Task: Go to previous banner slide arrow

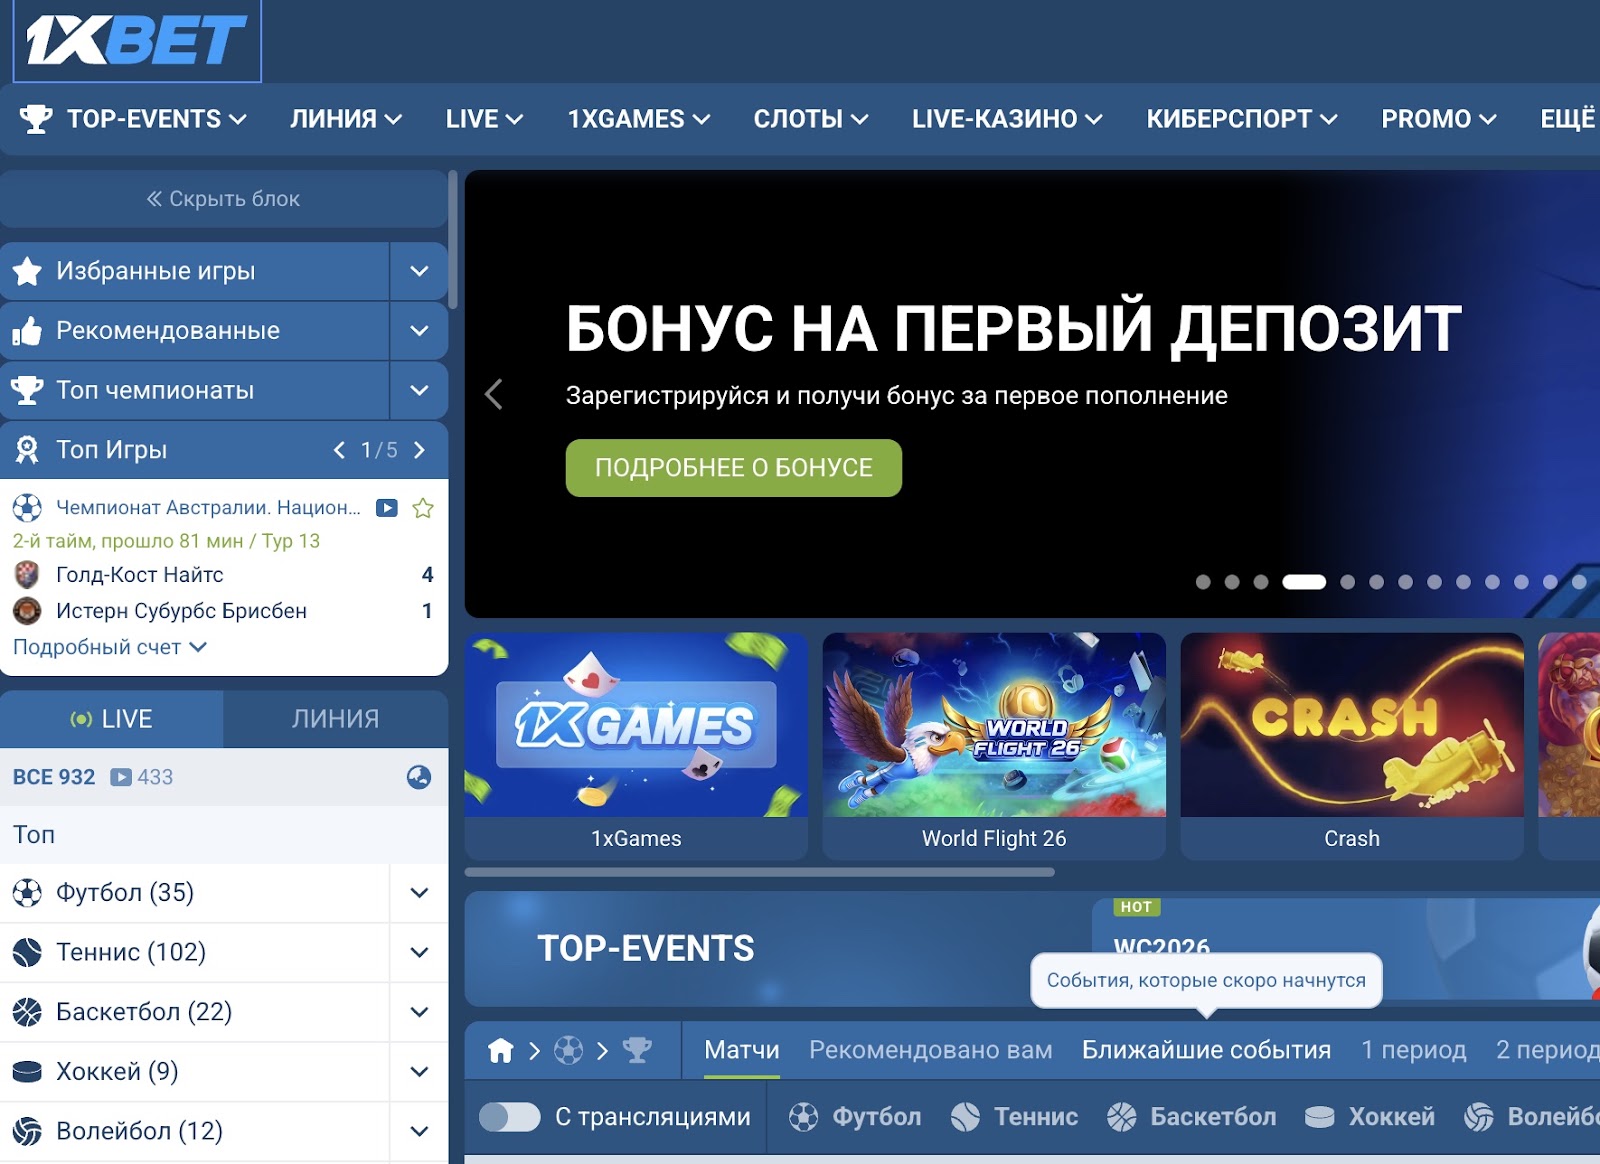Action: (493, 394)
